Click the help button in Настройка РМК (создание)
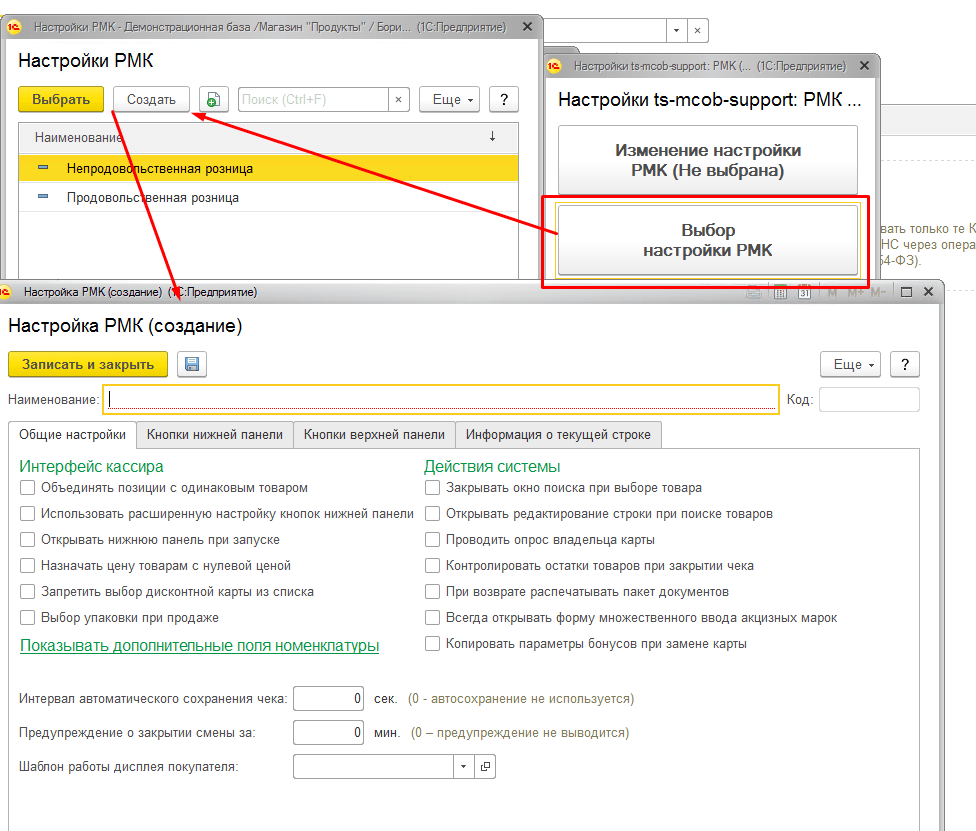 tap(904, 364)
